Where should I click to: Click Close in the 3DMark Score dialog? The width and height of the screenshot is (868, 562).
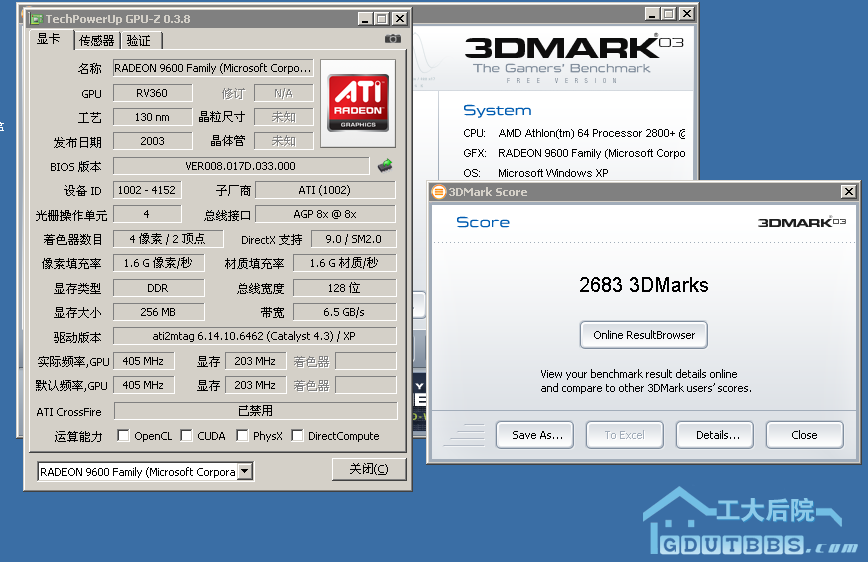pos(804,435)
